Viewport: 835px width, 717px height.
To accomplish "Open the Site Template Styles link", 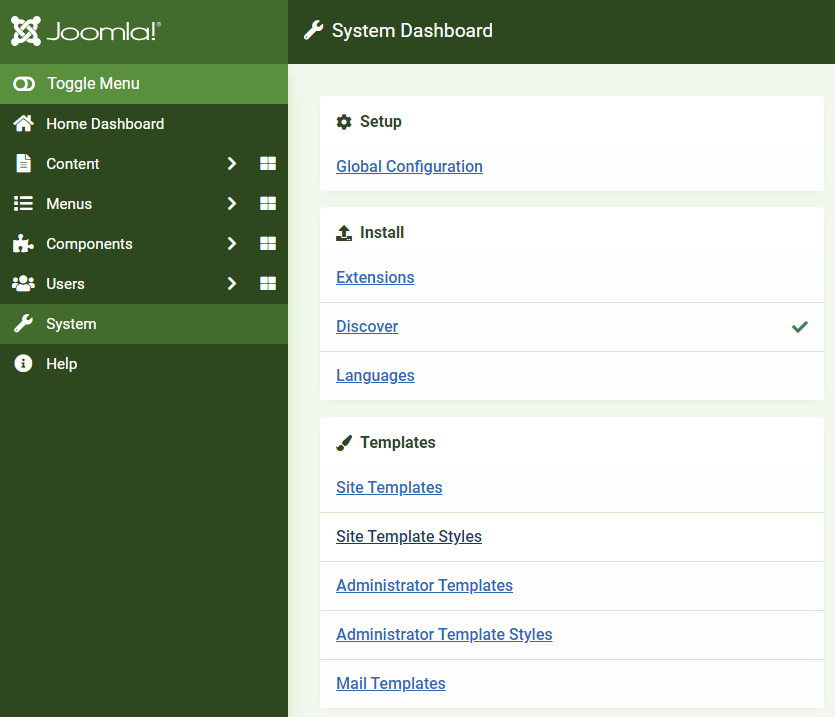I will 409,536.
